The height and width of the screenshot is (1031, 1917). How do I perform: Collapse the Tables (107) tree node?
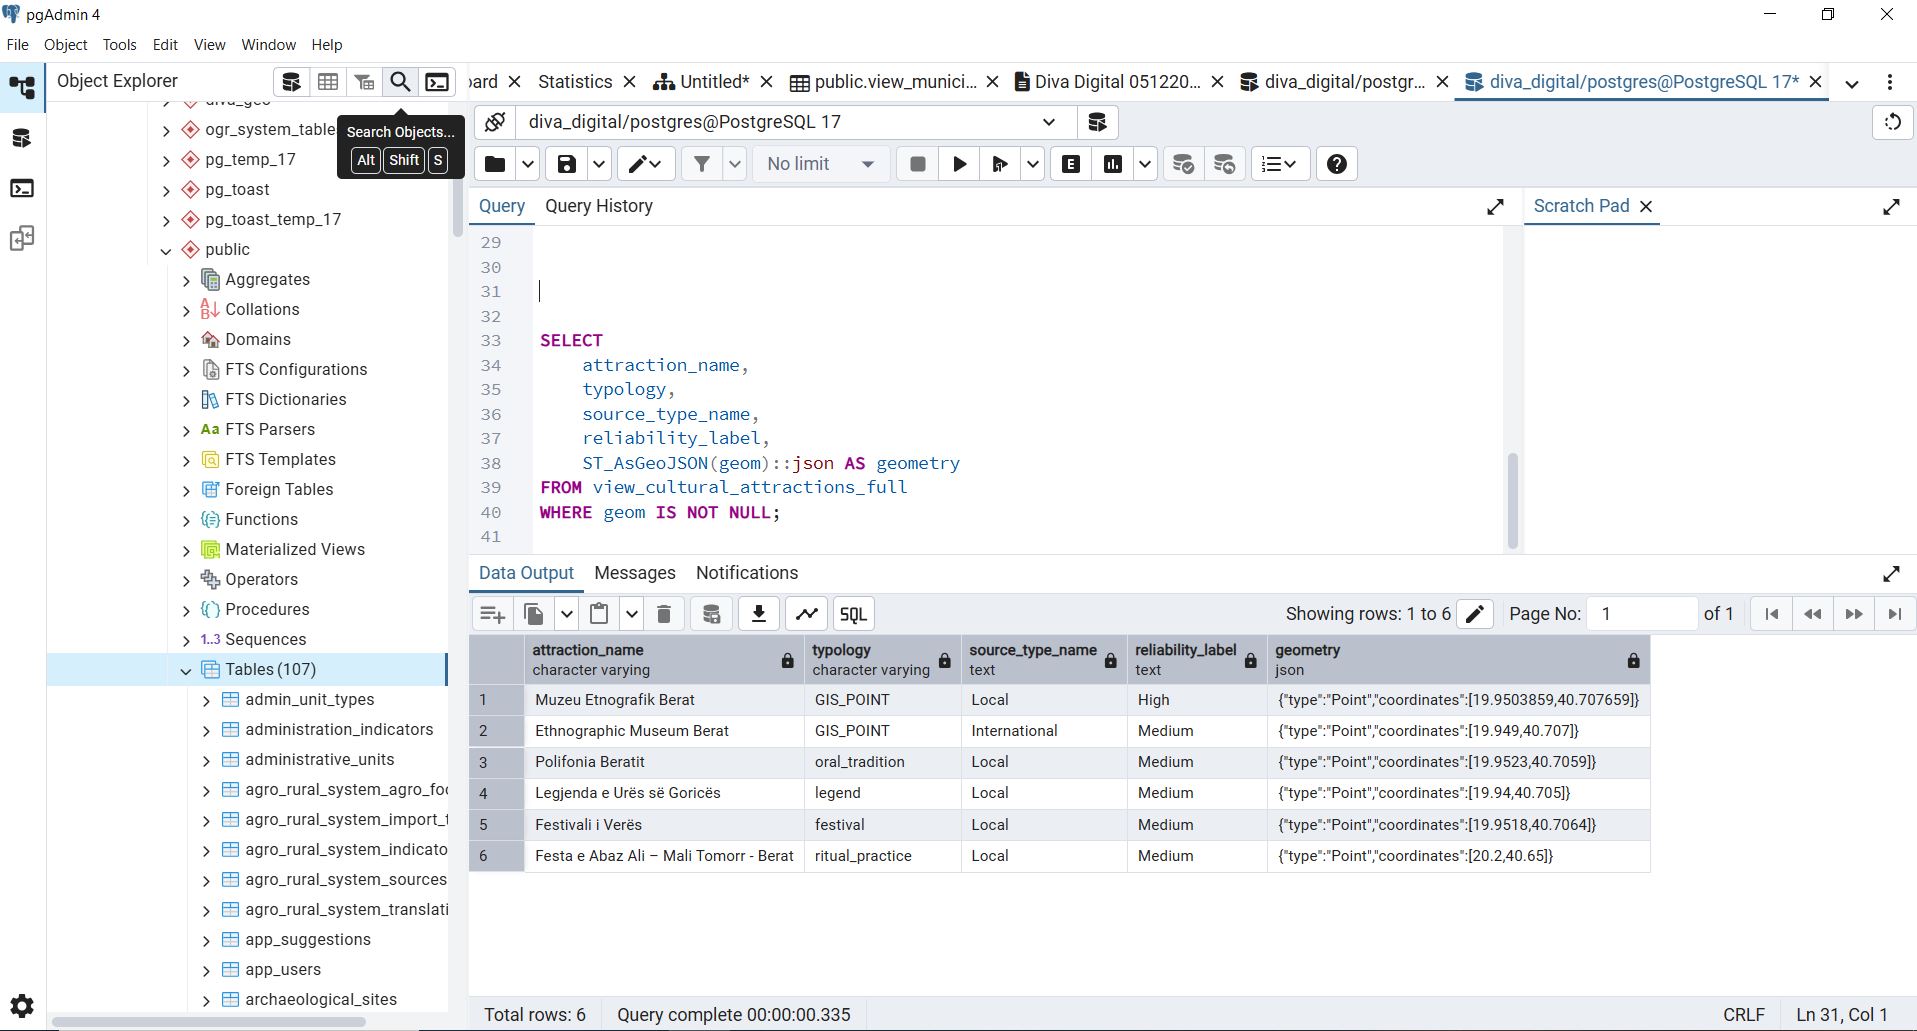pyautogui.click(x=185, y=670)
